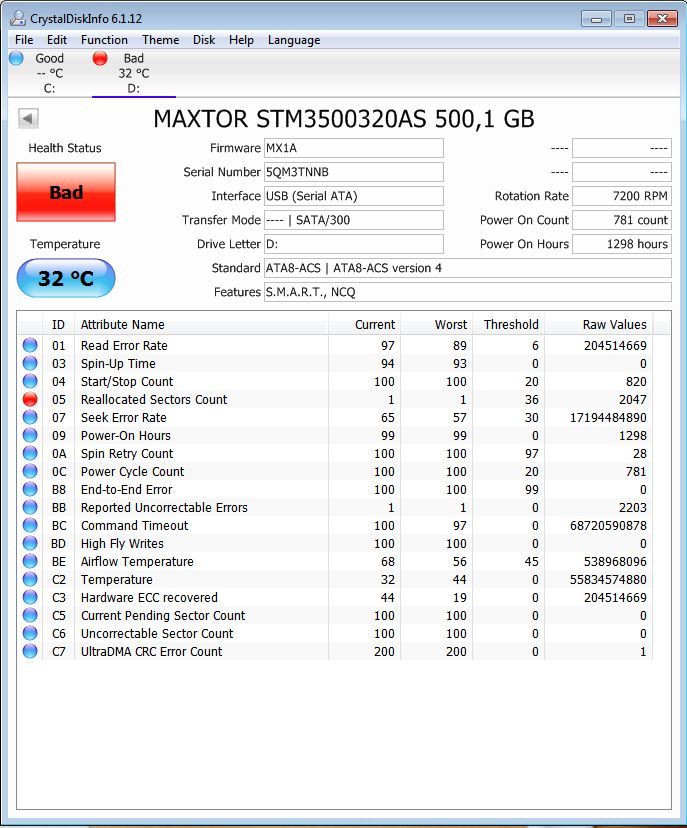Select the Good C: drive tab
Viewport: 687px width, 828px height.
click(50, 73)
